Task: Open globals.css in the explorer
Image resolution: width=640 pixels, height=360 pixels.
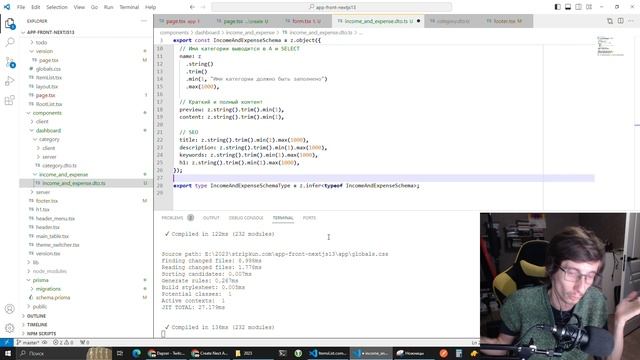Action: click(86, 69)
